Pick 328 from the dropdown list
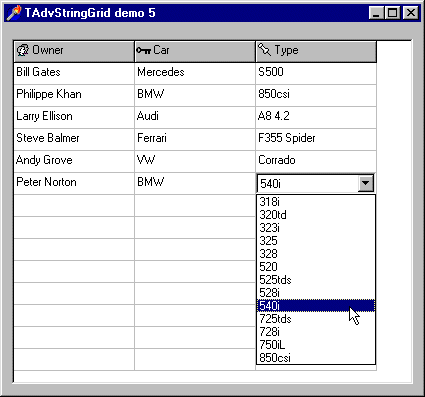Screen dimensions: 425x397 [316, 254]
